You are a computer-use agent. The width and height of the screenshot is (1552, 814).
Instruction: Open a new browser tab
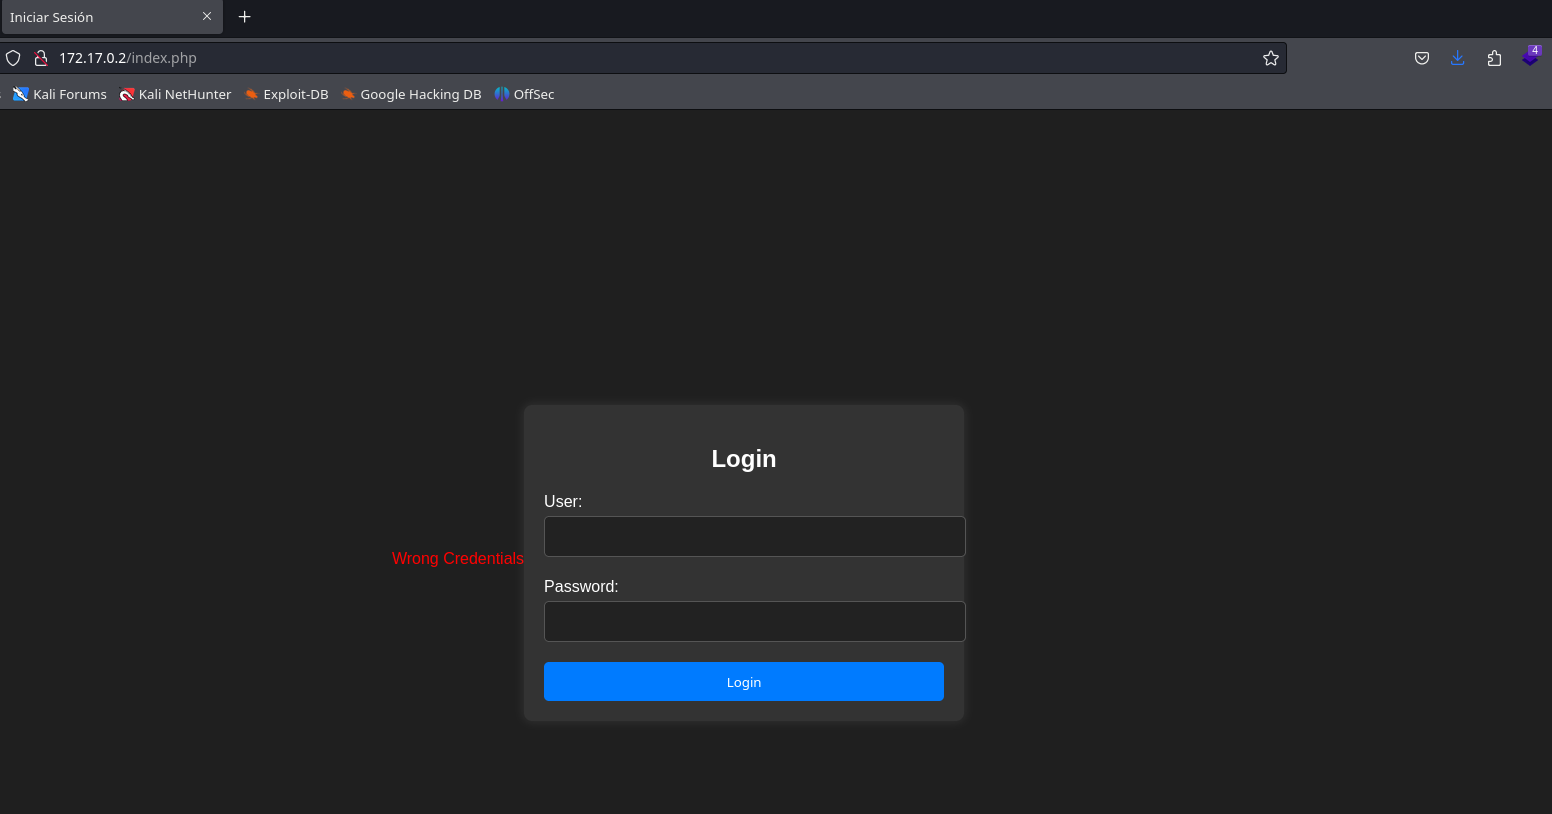coord(245,16)
